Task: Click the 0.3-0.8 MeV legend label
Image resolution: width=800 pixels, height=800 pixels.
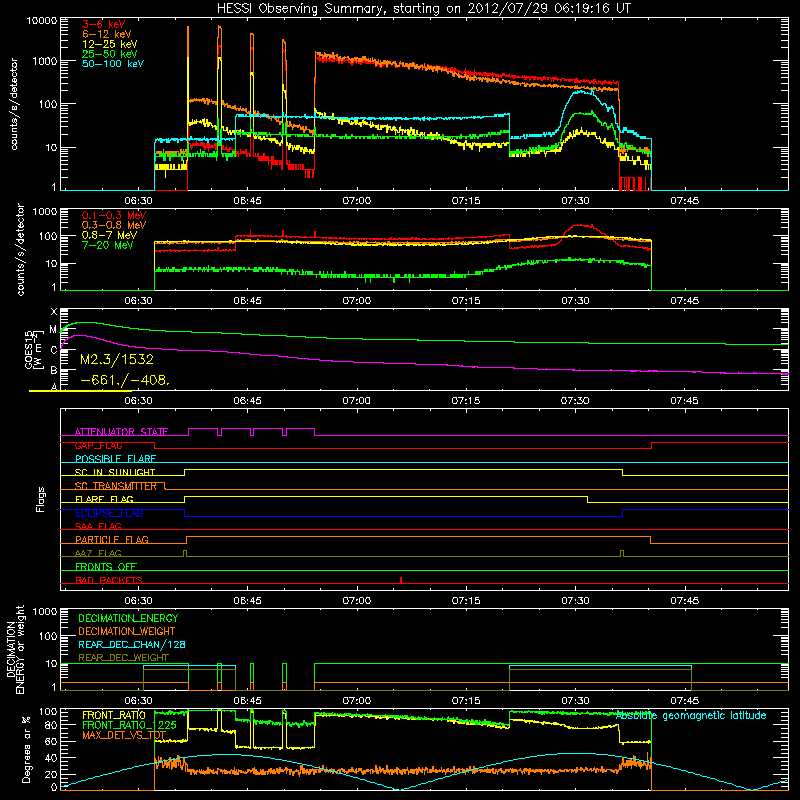Action: [x=114, y=225]
